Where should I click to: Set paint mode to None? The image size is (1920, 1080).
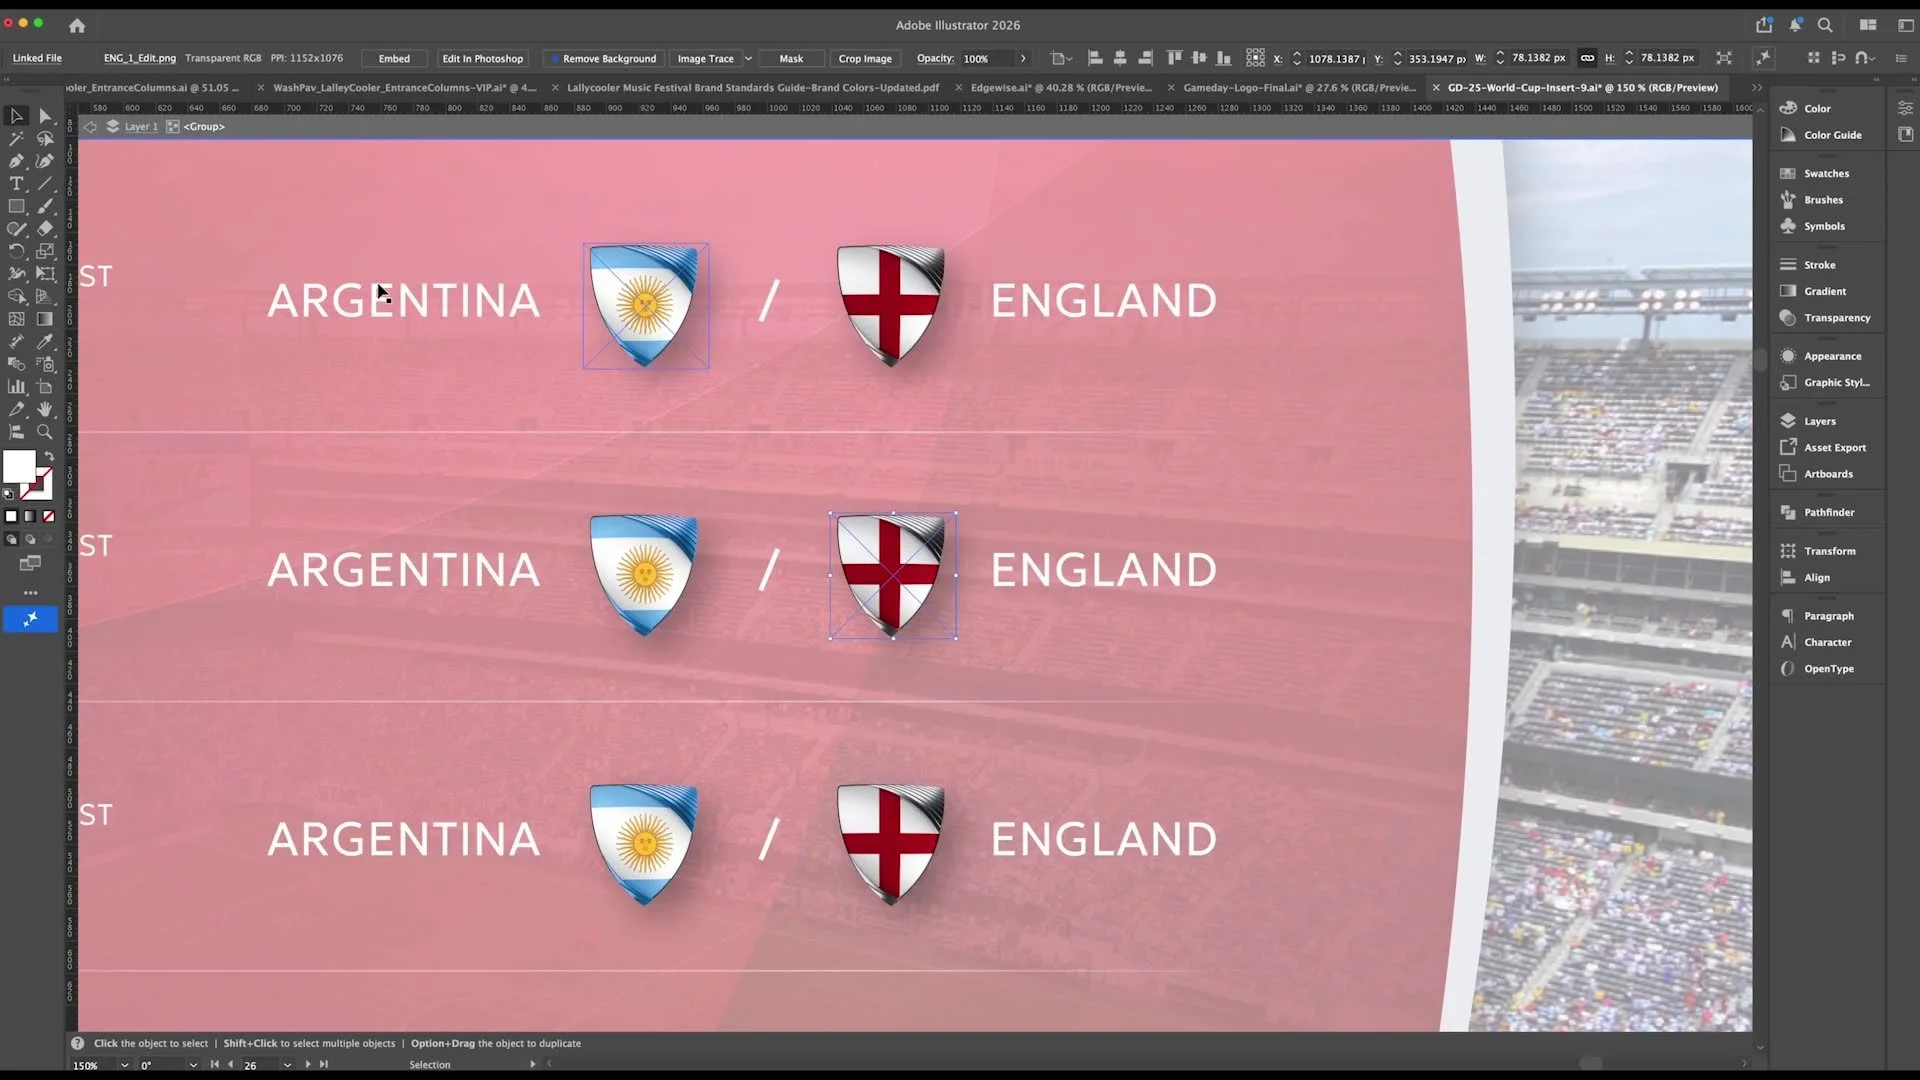(x=48, y=516)
